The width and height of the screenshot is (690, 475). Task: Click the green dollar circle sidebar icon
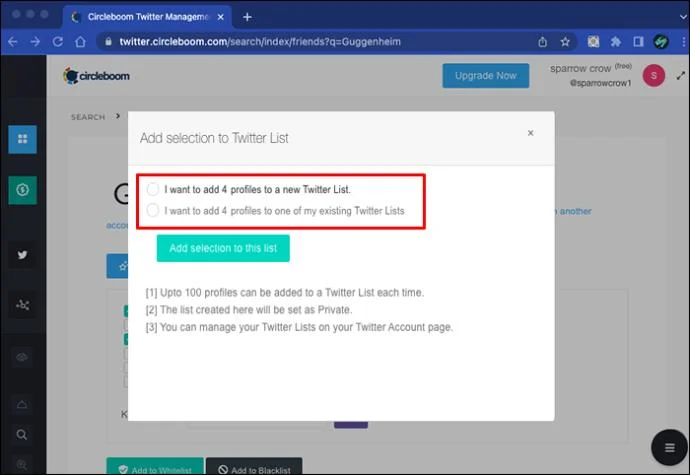coord(22,190)
